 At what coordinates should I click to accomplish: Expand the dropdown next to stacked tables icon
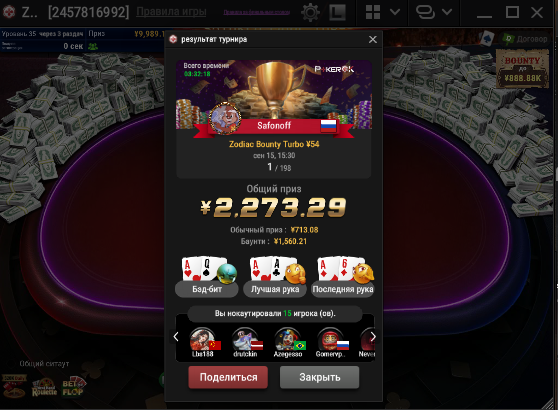(x=447, y=12)
